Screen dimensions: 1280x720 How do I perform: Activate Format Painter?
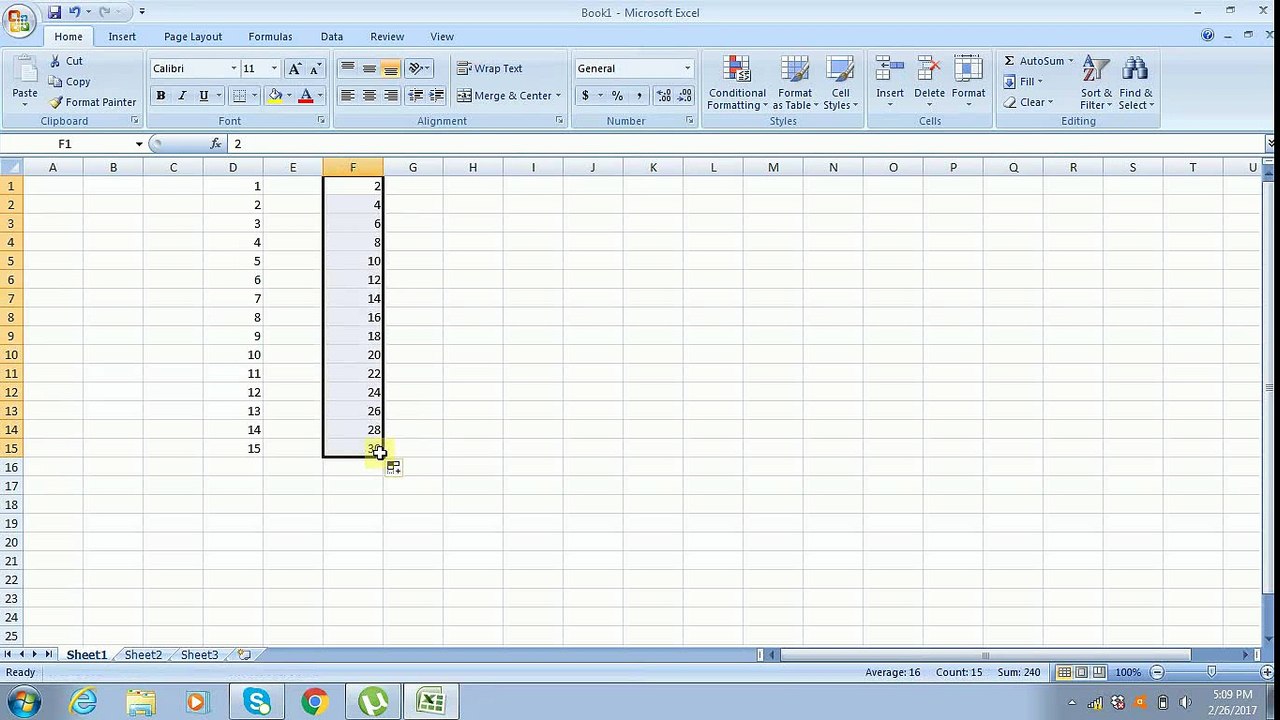[92, 102]
